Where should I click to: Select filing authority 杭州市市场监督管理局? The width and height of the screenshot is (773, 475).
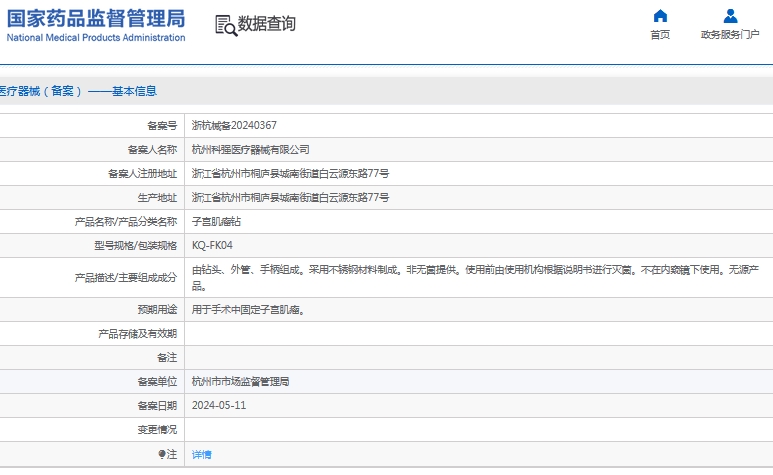click(x=241, y=382)
